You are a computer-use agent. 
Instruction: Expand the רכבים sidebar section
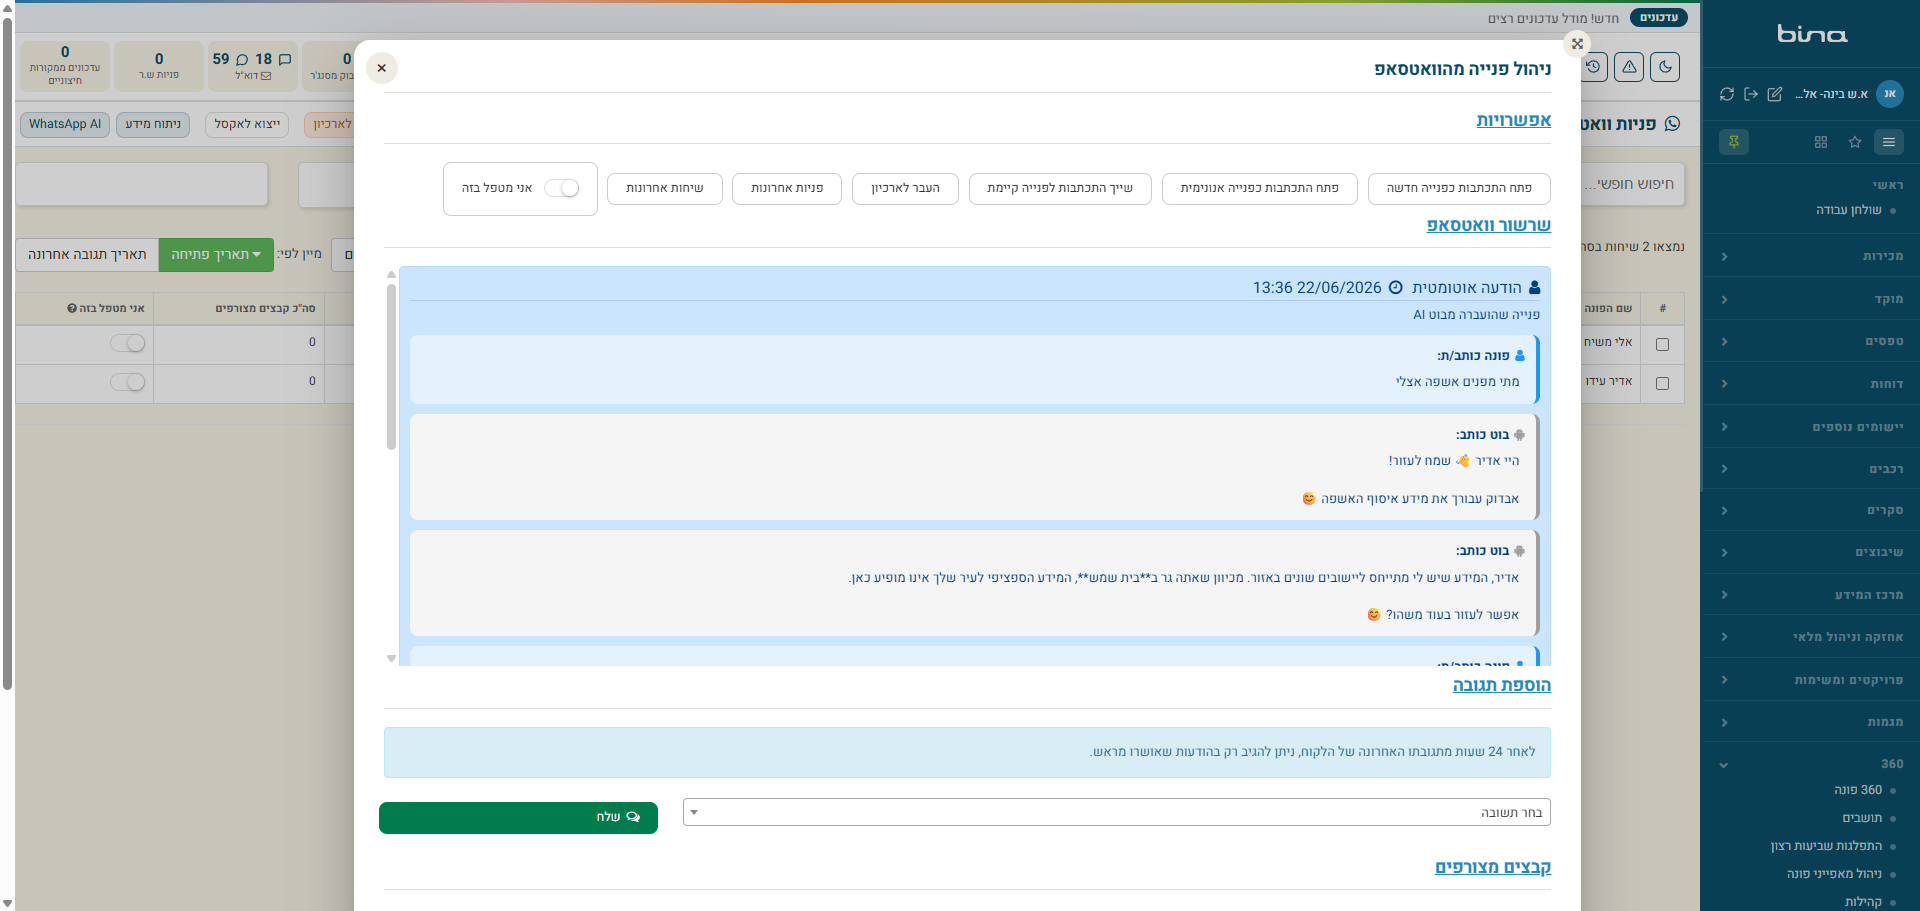point(1810,469)
